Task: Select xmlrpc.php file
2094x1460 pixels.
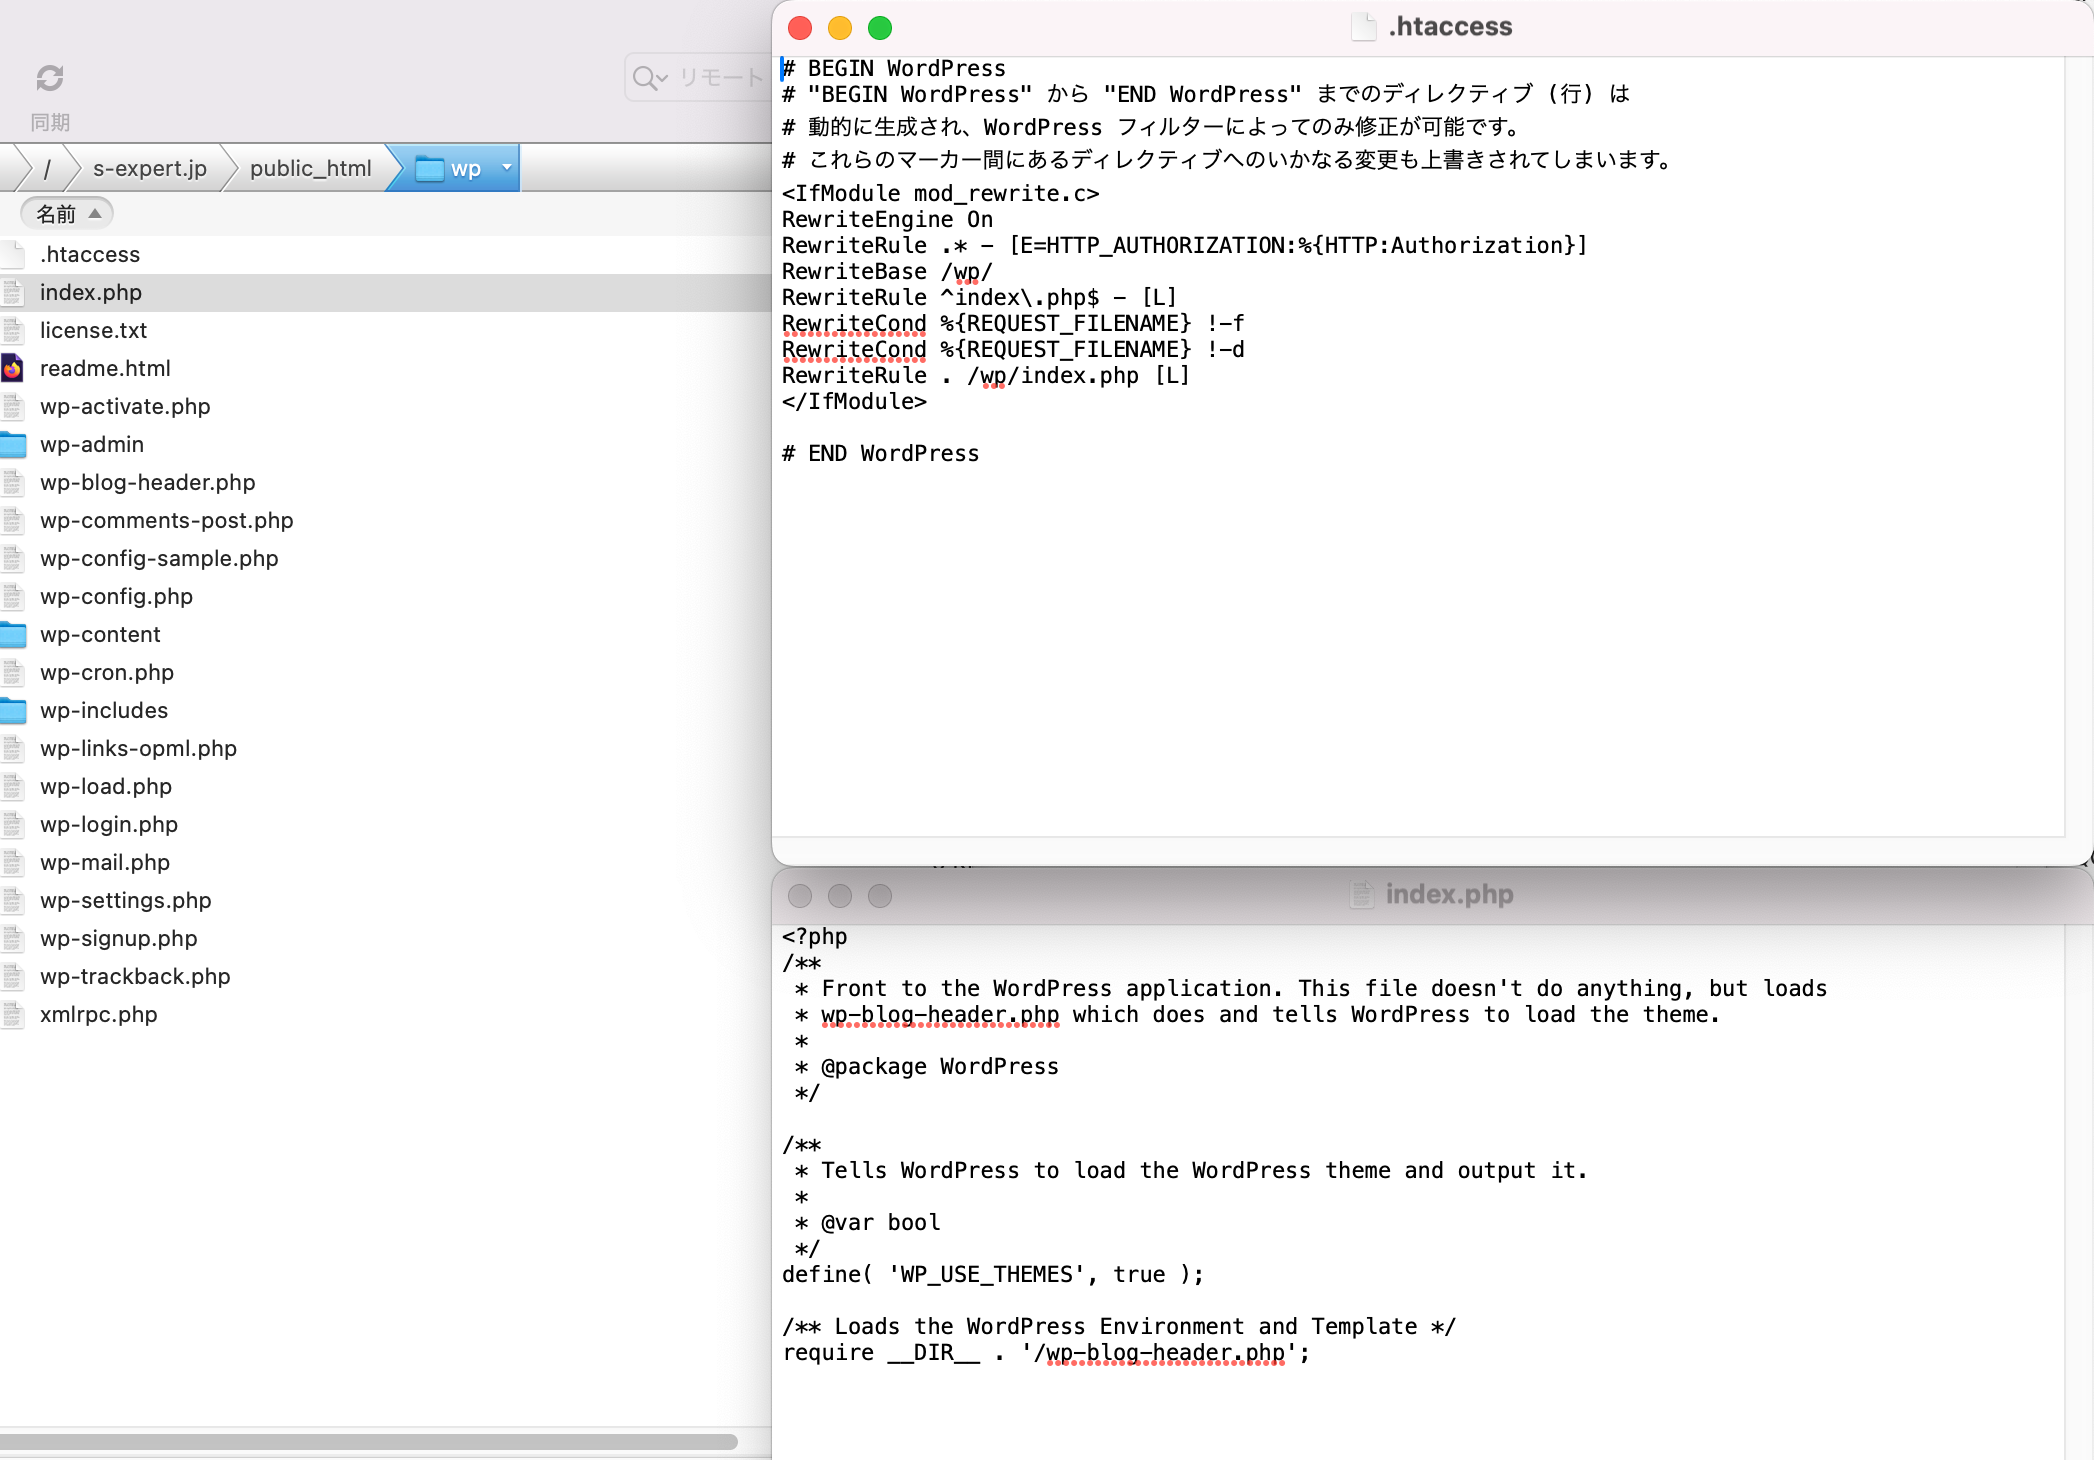Action: [99, 1014]
